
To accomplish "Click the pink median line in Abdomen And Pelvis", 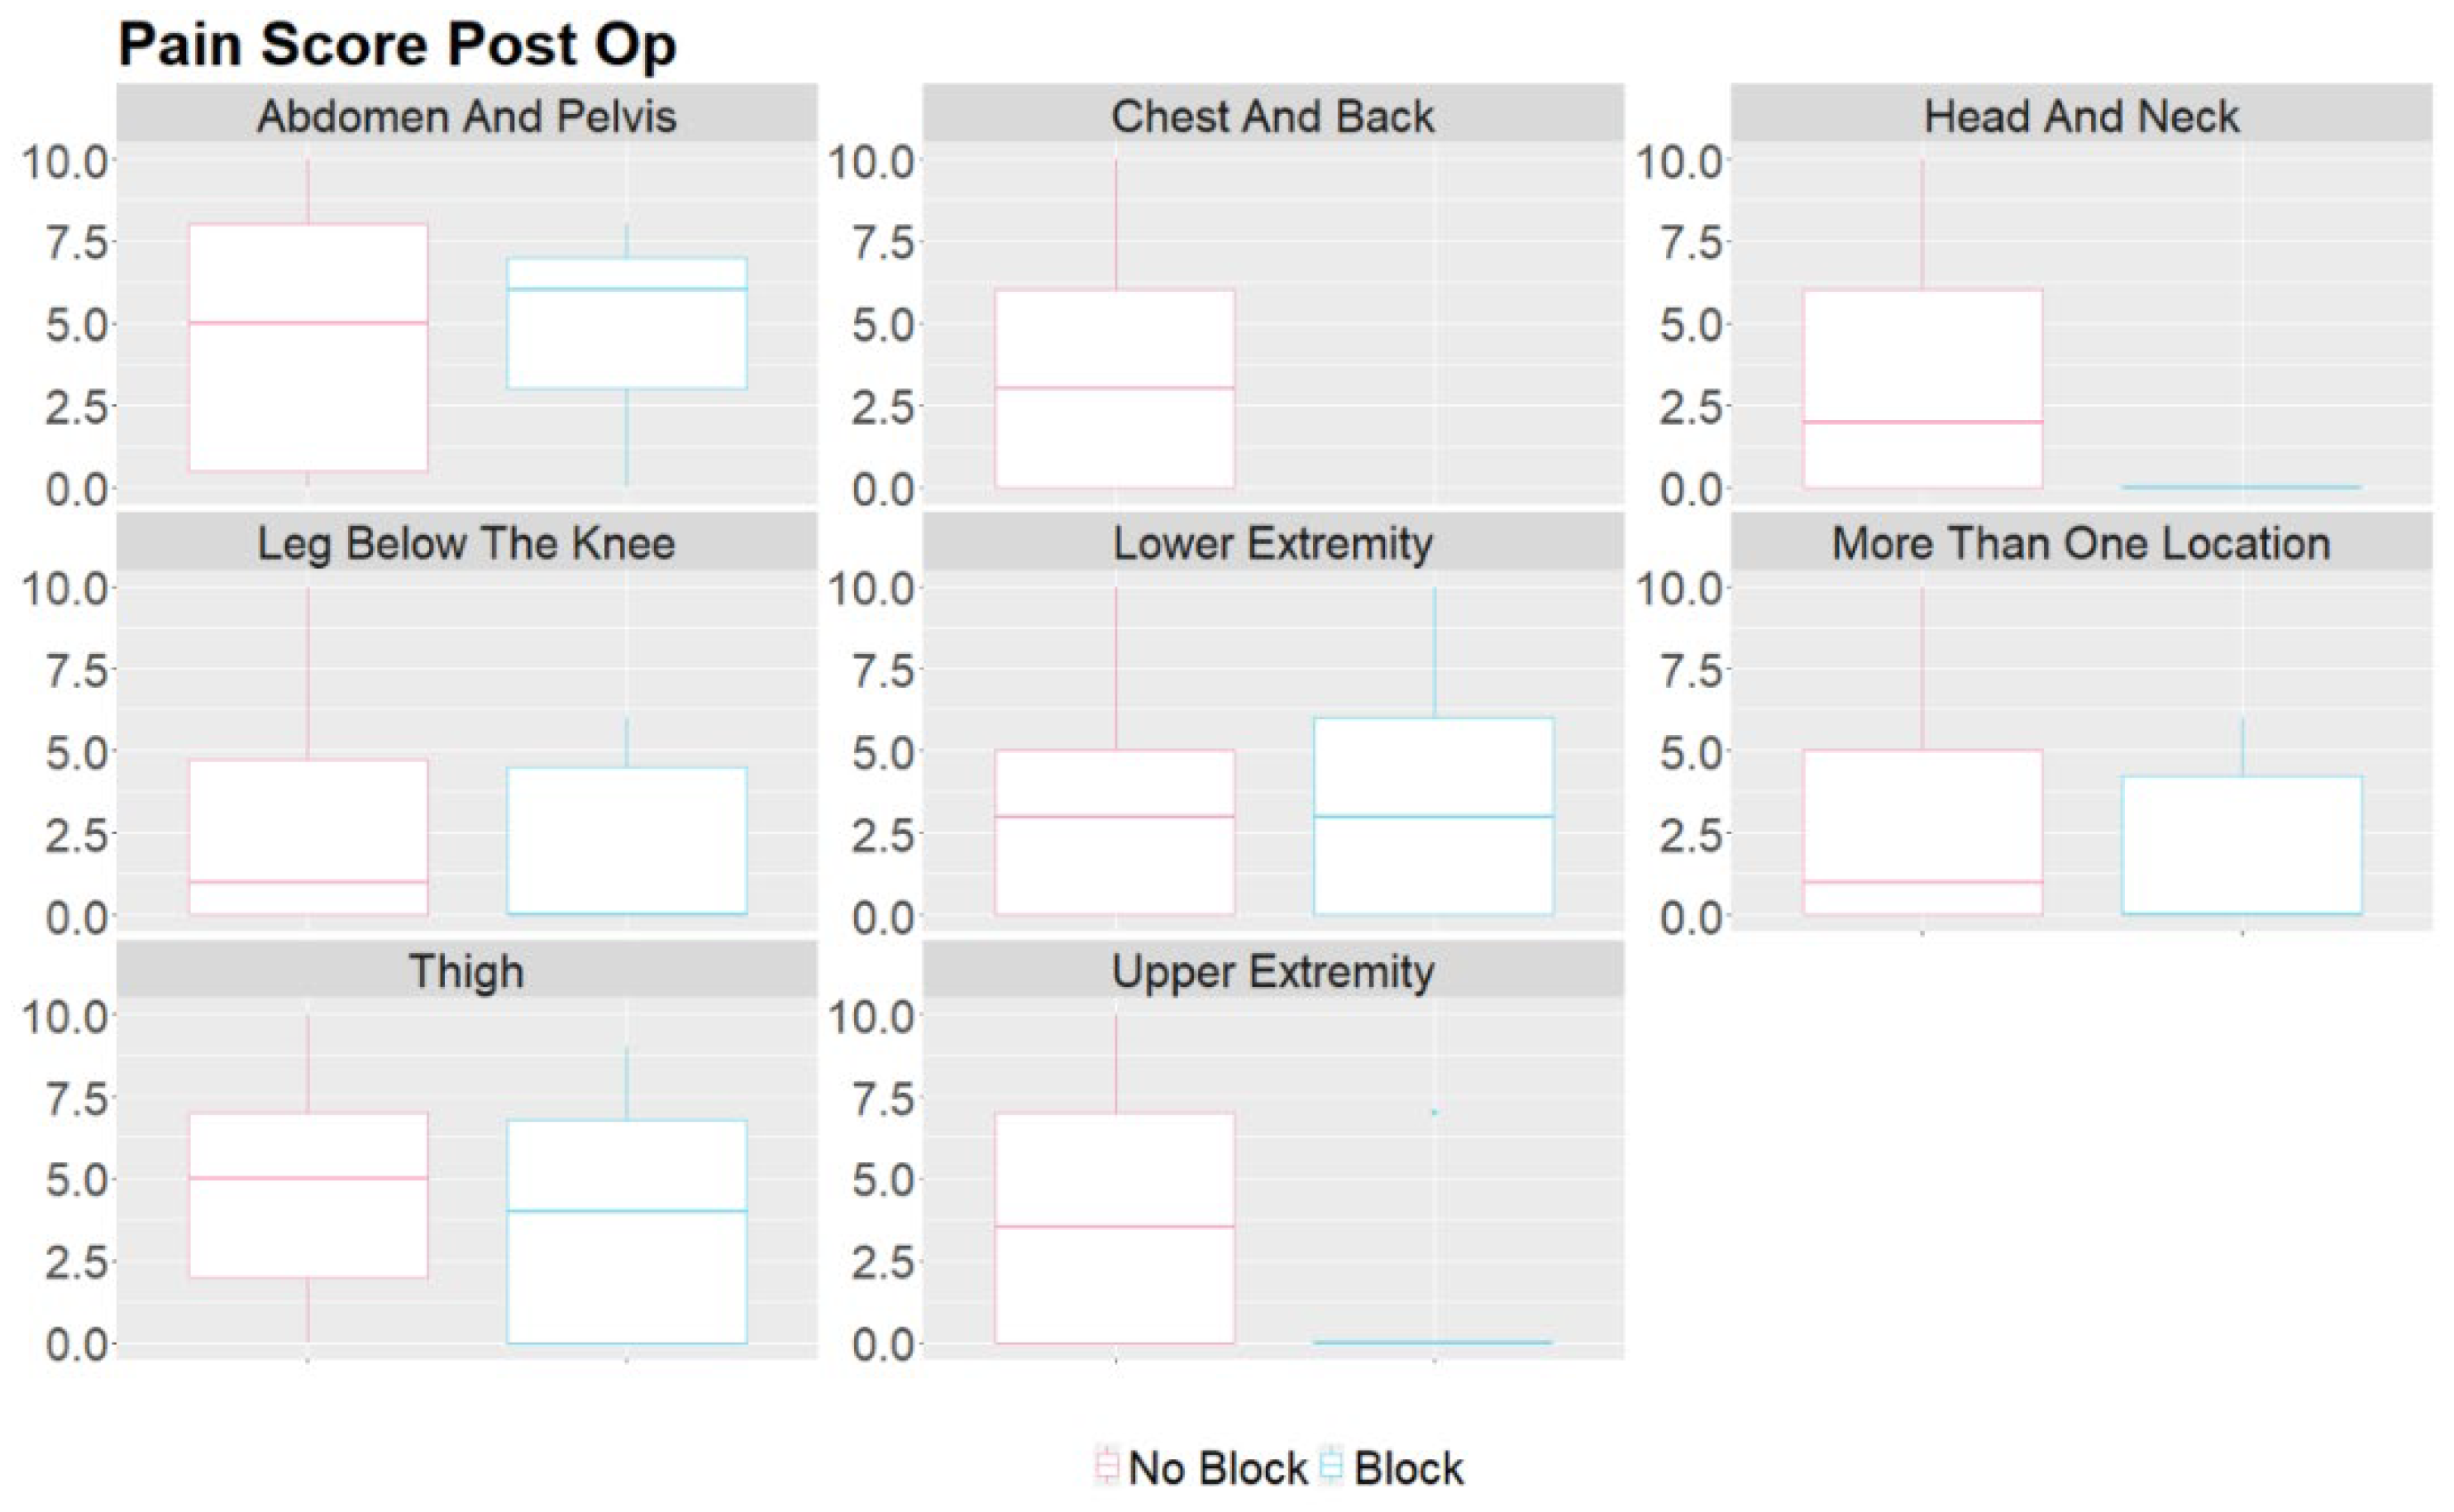I will click(308, 323).
